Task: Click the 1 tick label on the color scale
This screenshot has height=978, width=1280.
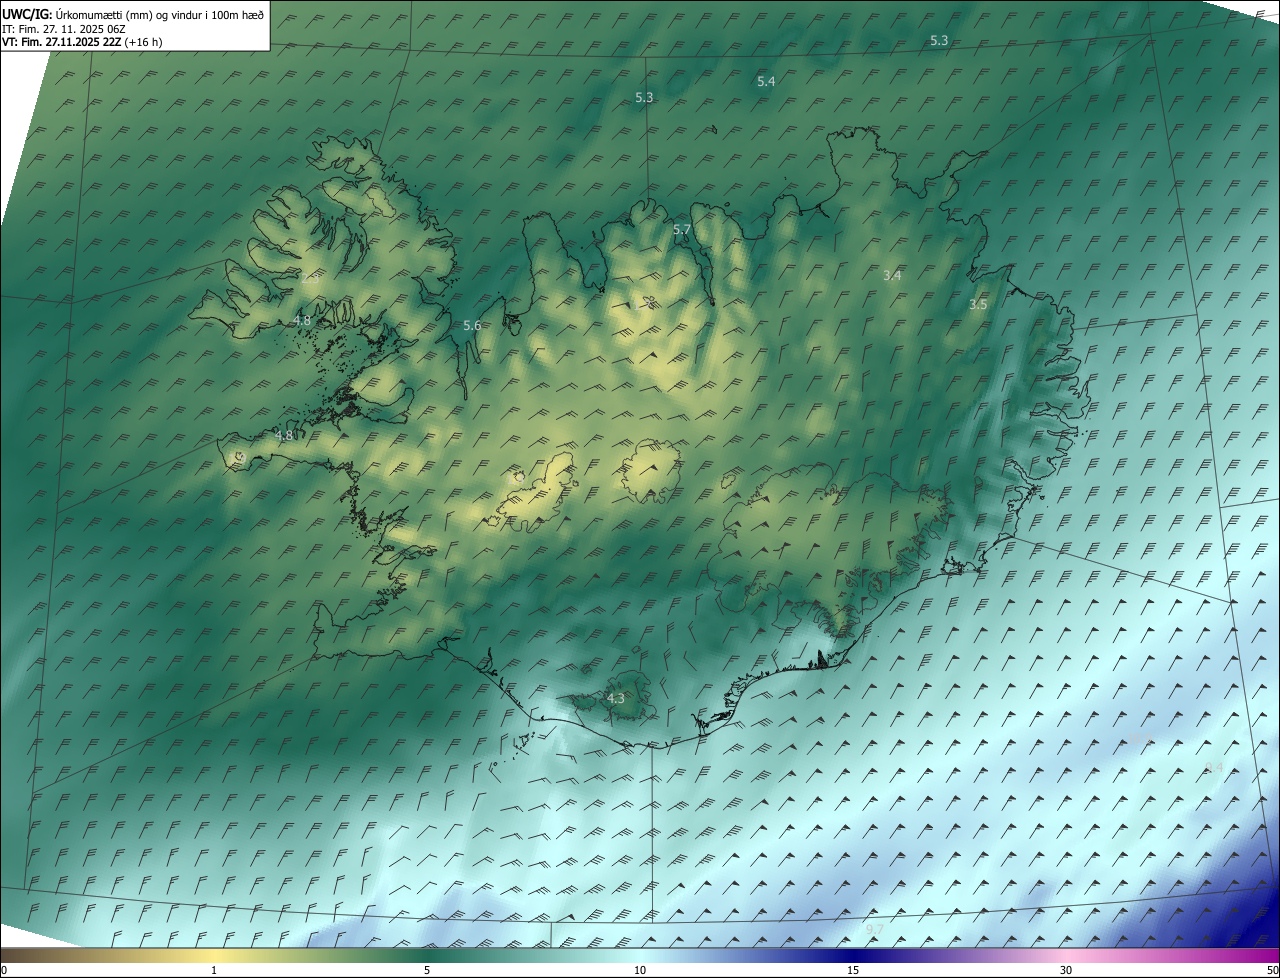Action: [214, 970]
